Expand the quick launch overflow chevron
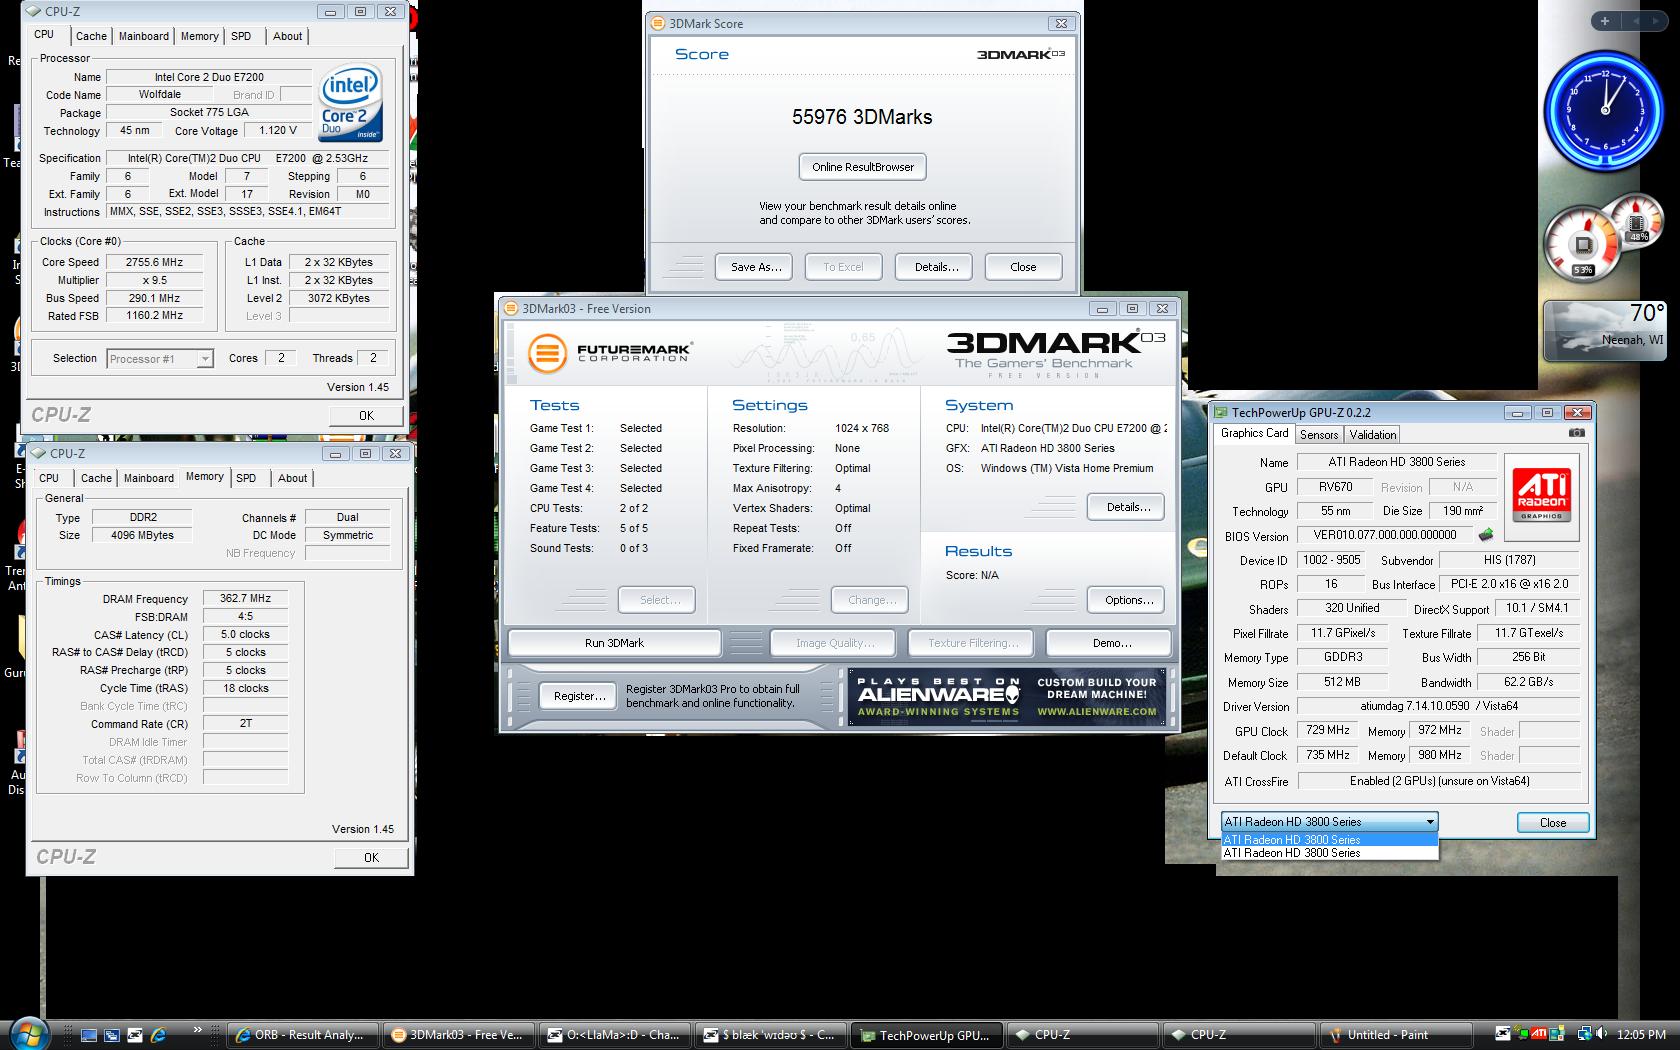1680x1050 pixels. tap(197, 1030)
